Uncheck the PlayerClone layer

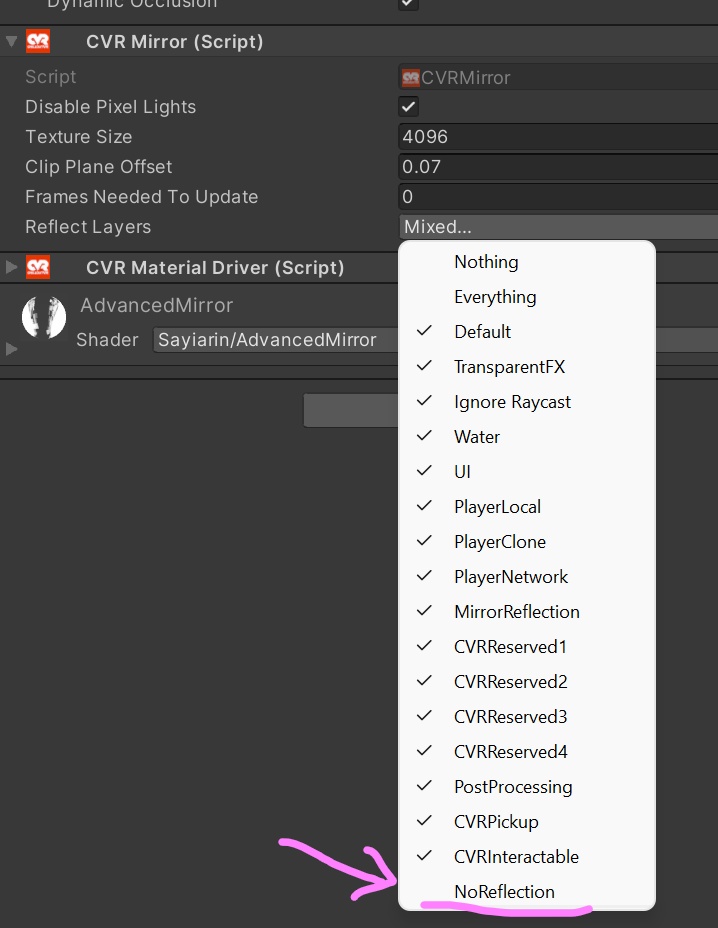tap(527, 541)
